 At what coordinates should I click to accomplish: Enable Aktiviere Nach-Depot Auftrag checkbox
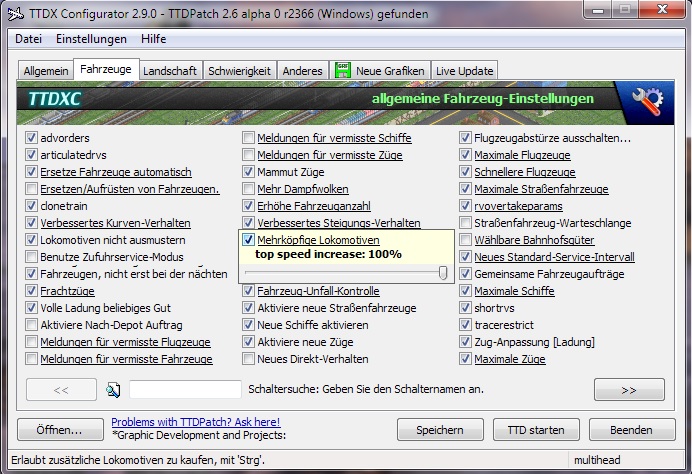click(x=31, y=325)
